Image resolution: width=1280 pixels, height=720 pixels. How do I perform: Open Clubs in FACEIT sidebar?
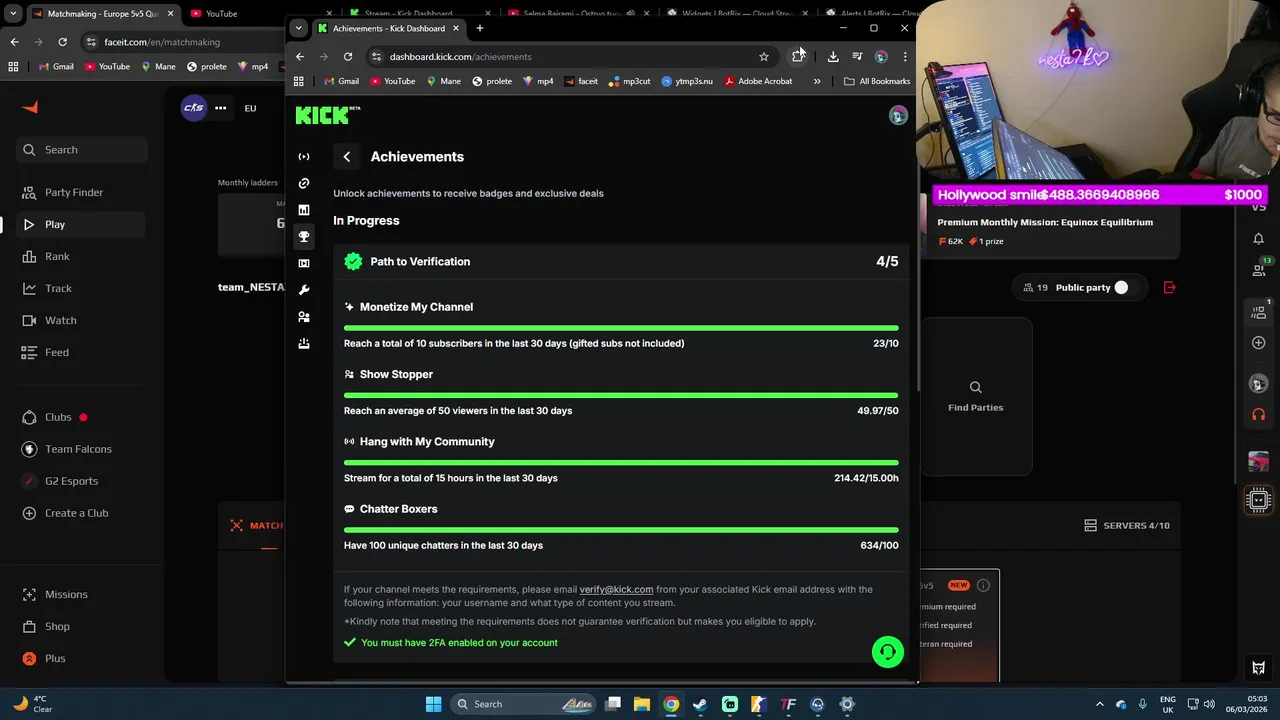tap(82, 417)
